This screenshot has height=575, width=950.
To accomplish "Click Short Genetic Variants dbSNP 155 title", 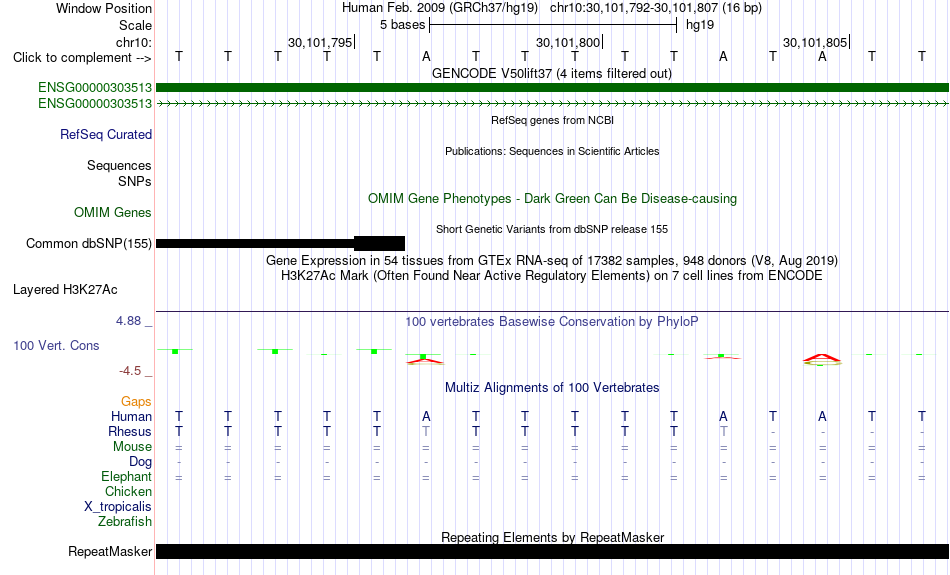I will (x=552, y=229).
